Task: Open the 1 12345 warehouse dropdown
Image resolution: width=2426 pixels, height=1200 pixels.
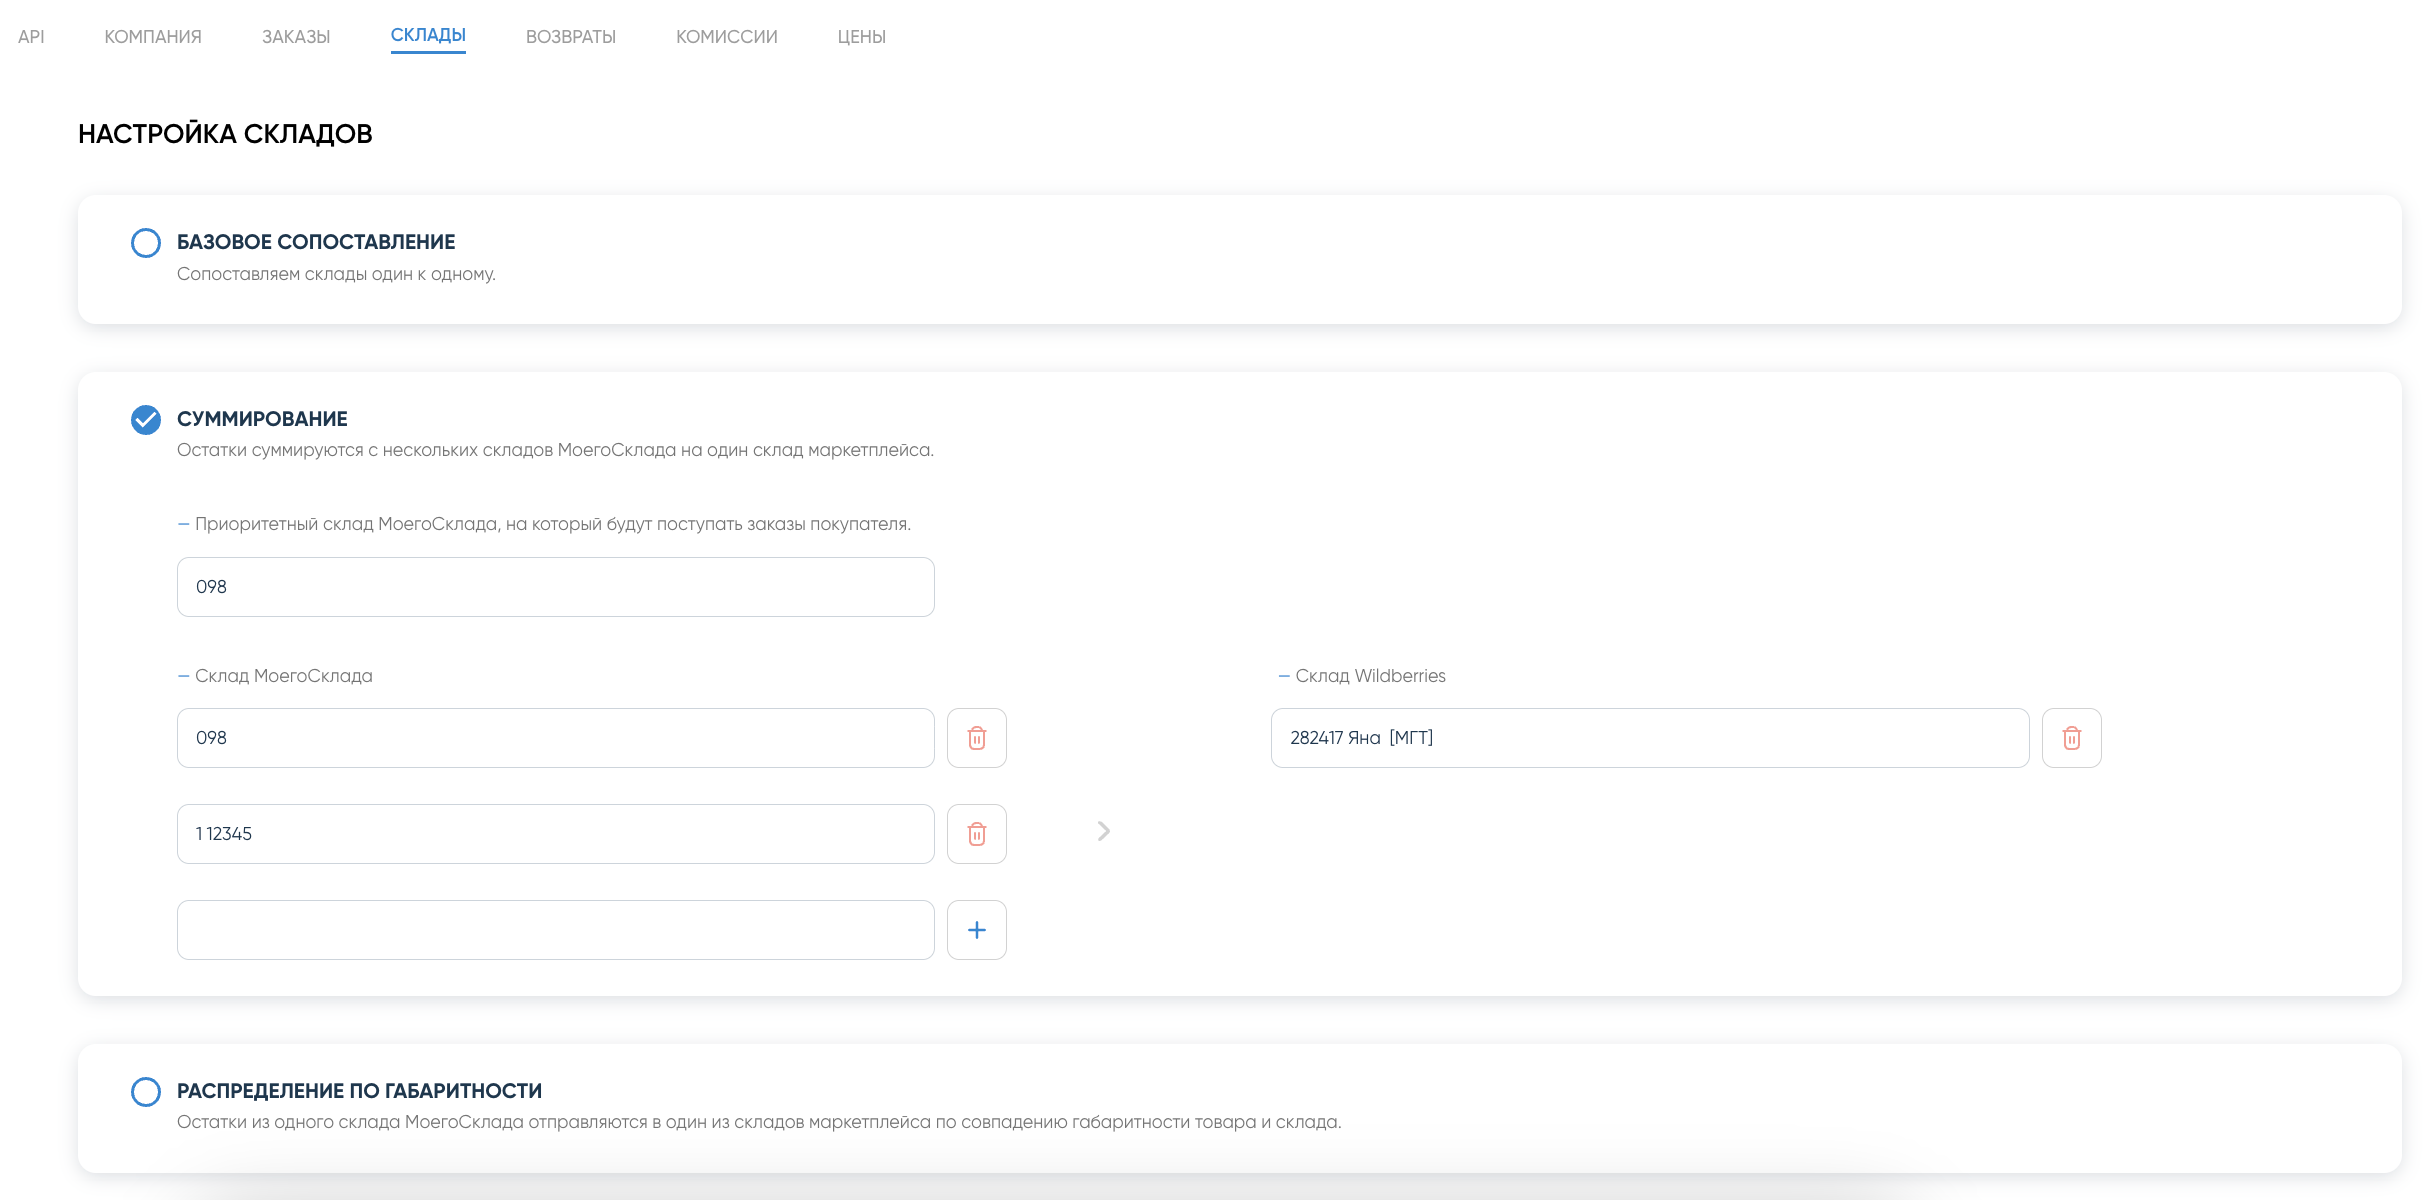Action: tap(555, 834)
